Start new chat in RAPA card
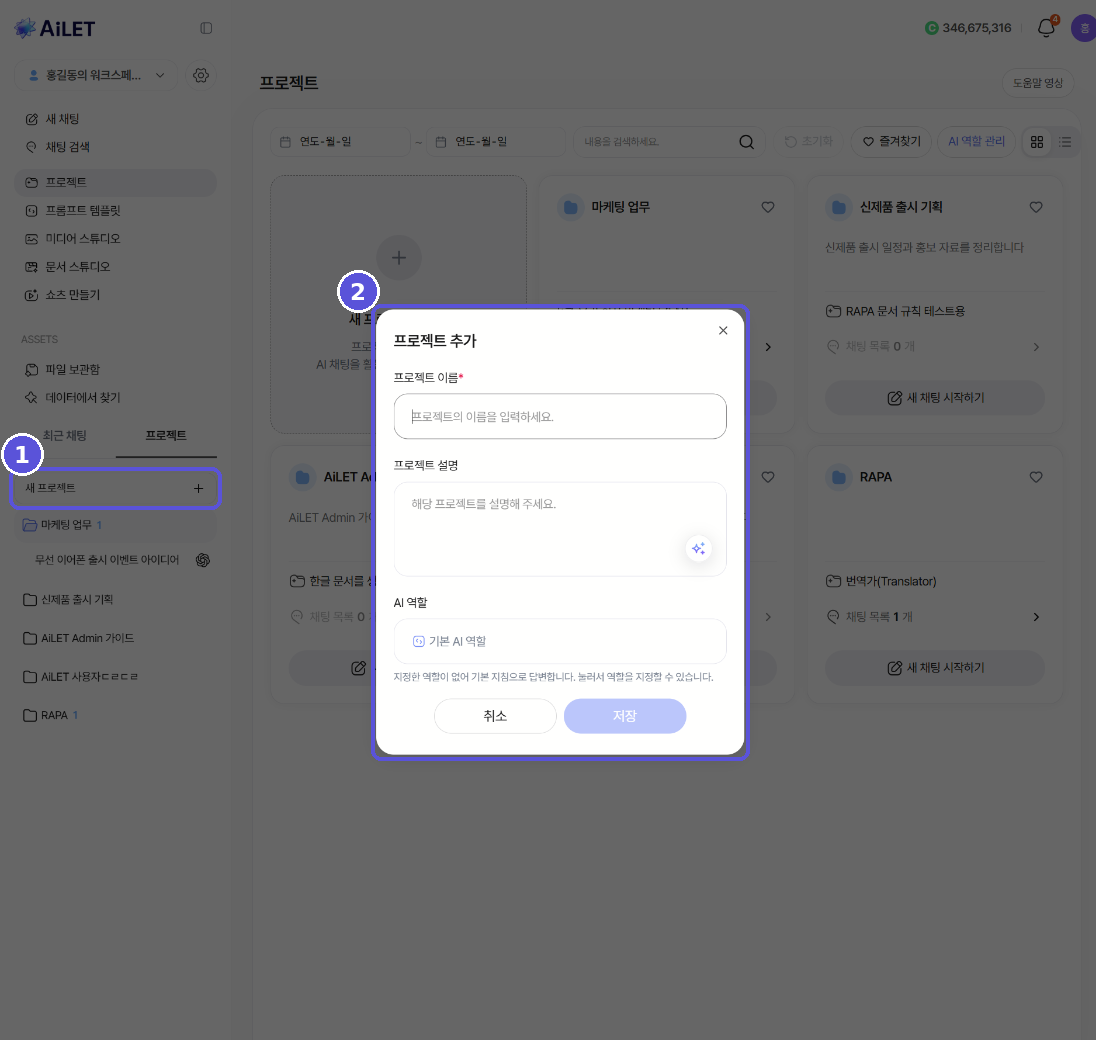The width and height of the screenshot is (1096, 1040). pos(935,667)
